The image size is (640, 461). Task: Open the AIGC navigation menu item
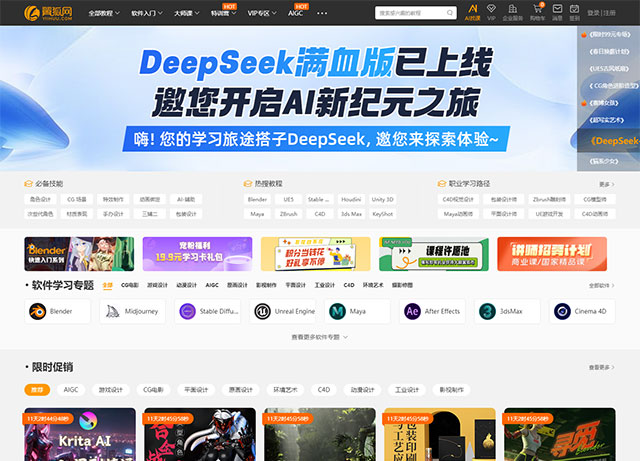297,14
